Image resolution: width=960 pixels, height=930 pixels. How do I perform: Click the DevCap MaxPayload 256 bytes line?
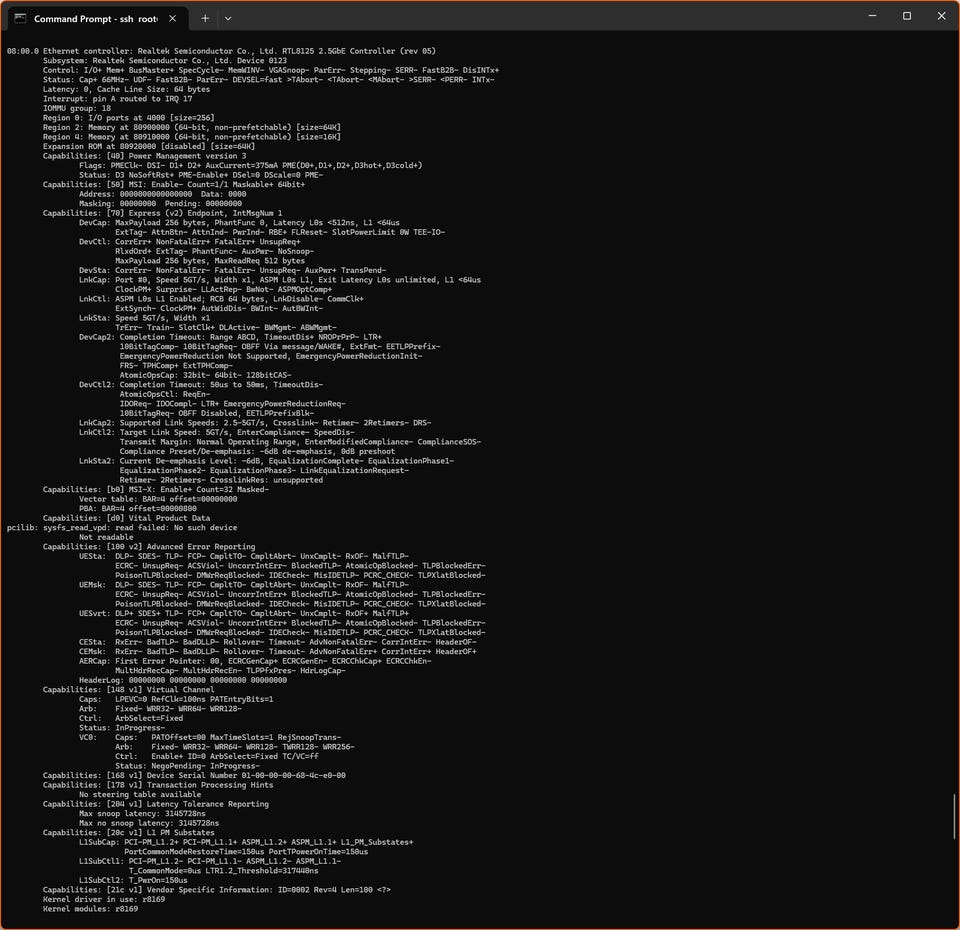tap(239, 222)
